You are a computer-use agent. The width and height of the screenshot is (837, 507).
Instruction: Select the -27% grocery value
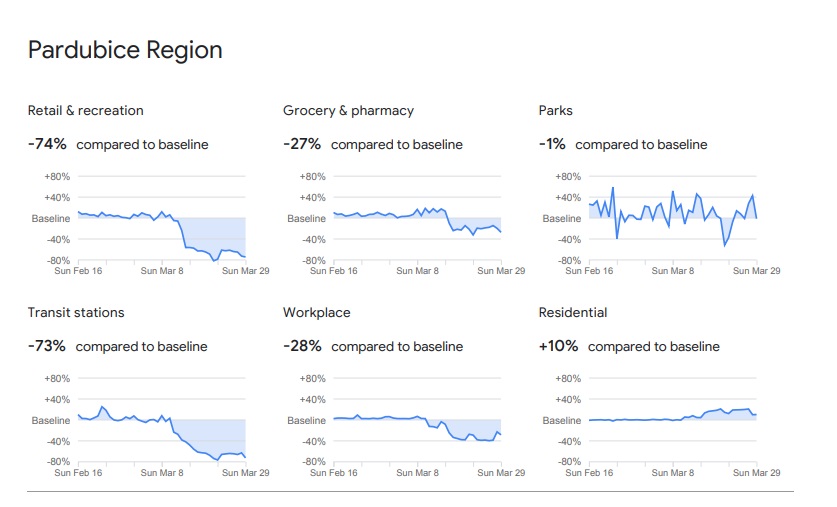point(302,144)
